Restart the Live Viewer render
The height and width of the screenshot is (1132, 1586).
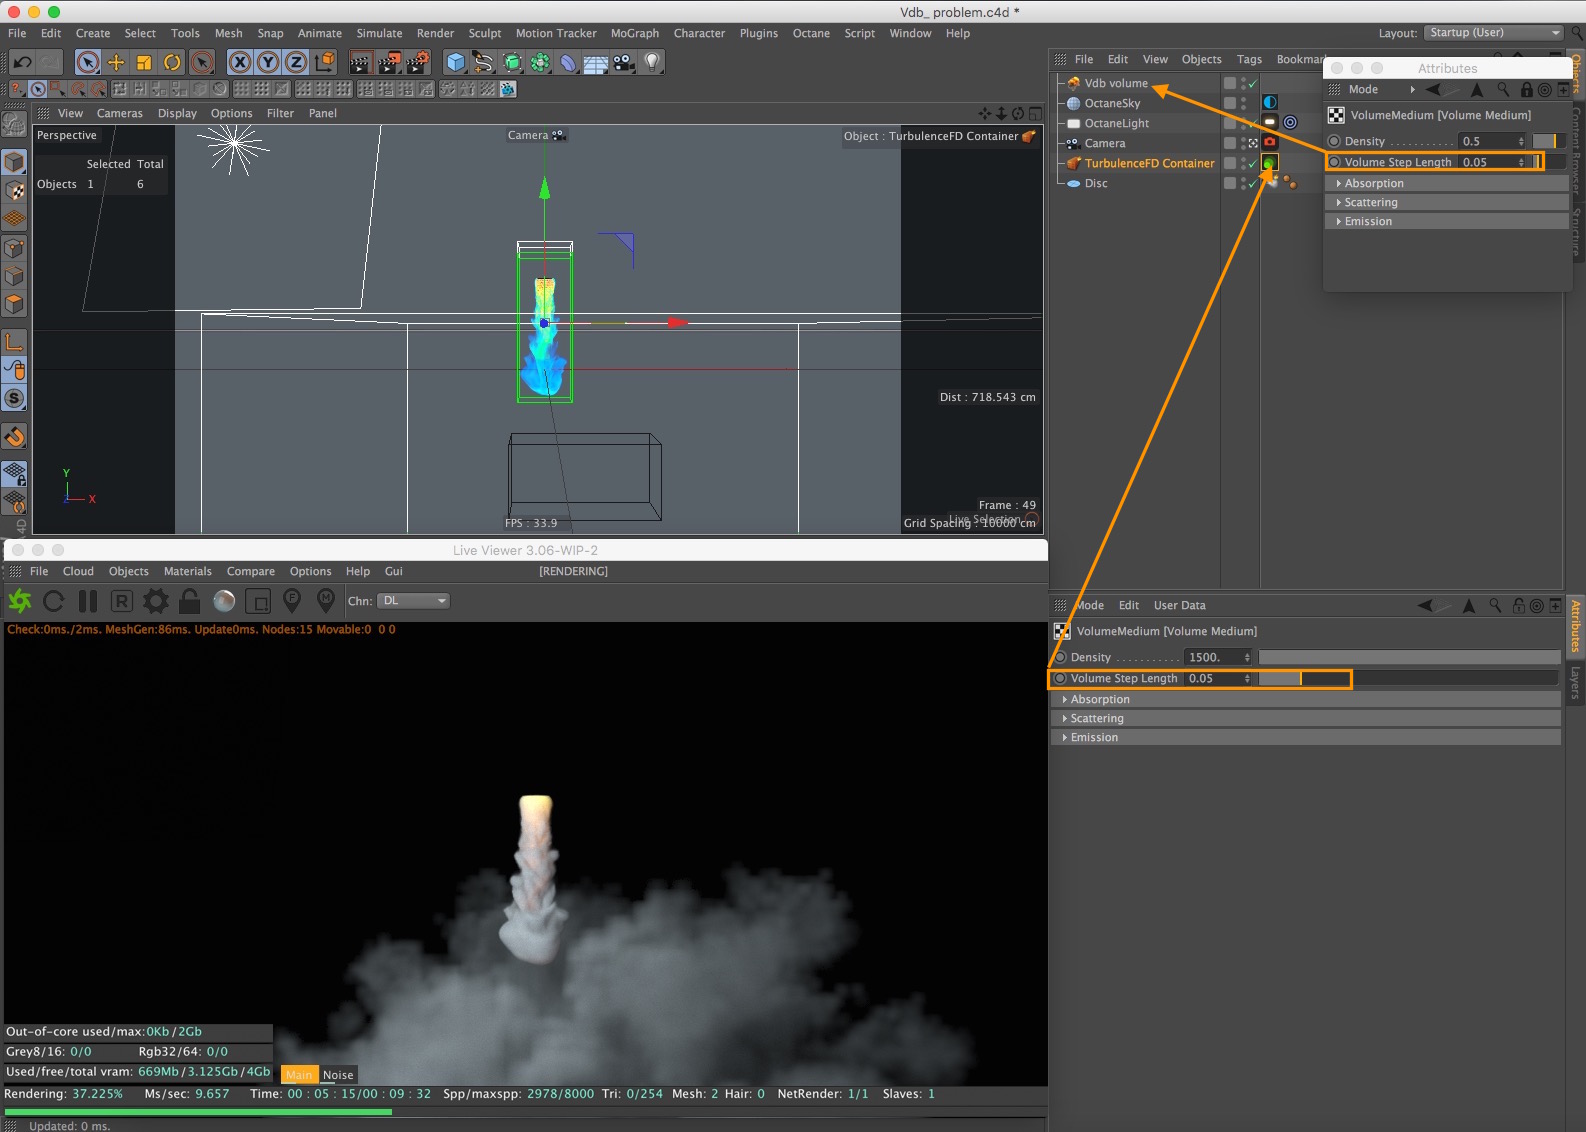pyautogui.click(x=54, y=601)
